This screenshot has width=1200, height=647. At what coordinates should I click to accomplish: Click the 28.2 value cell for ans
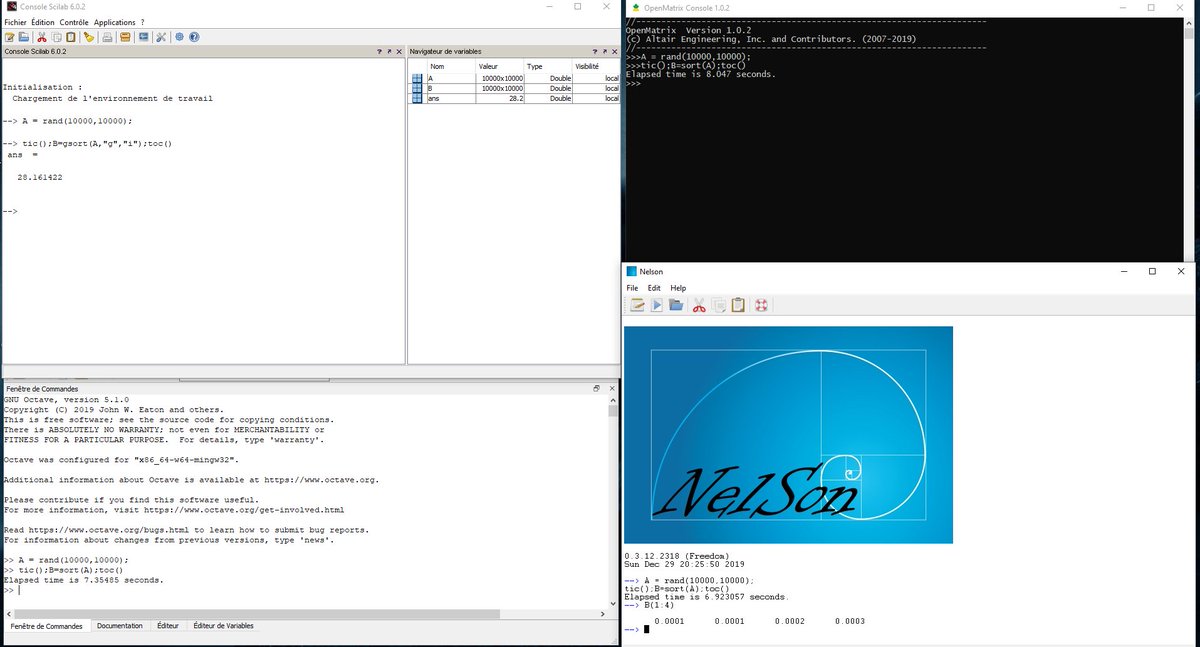pyautogui.click(x=499, y=98)
